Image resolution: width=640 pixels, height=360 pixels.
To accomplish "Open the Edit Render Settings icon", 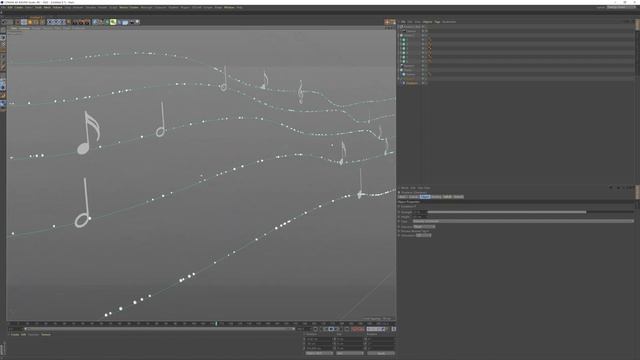I will tap(87, 22).
